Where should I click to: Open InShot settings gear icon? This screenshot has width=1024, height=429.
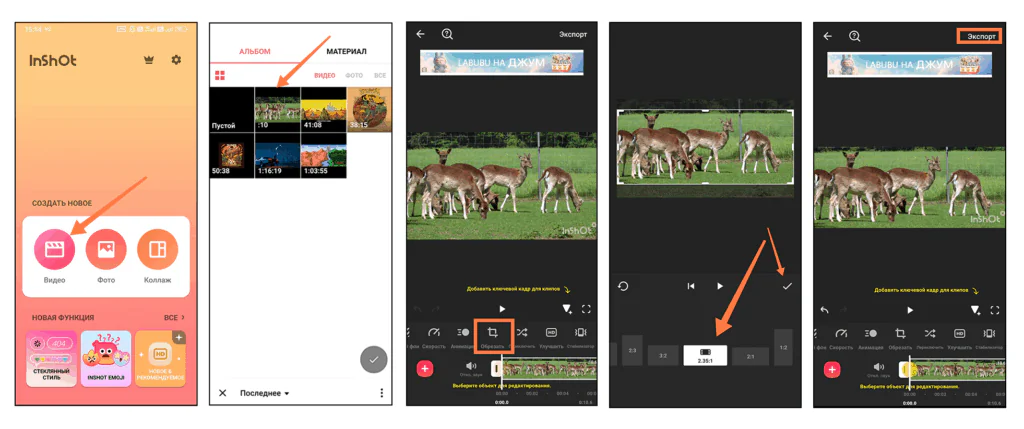(x=176, y=60)
